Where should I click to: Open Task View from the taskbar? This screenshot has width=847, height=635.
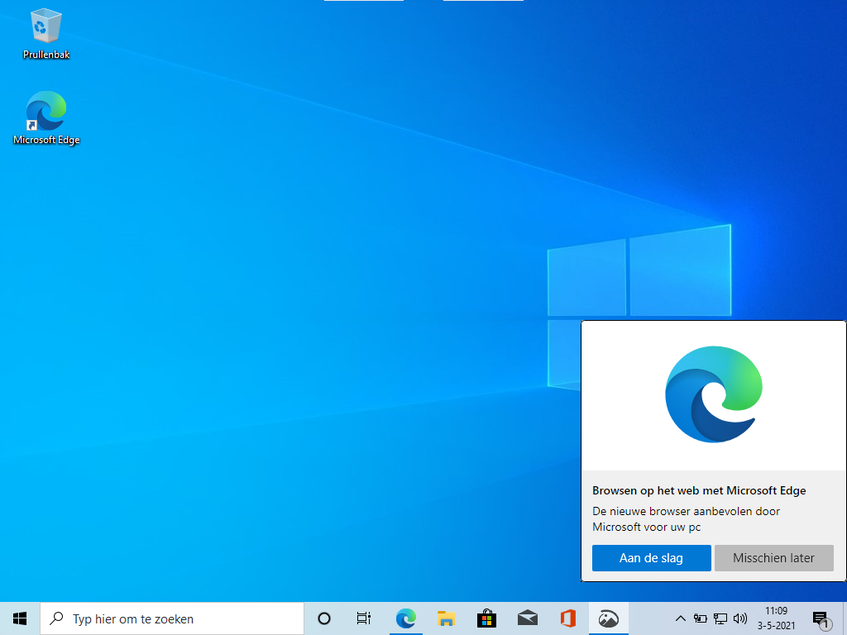pos(364,619)
